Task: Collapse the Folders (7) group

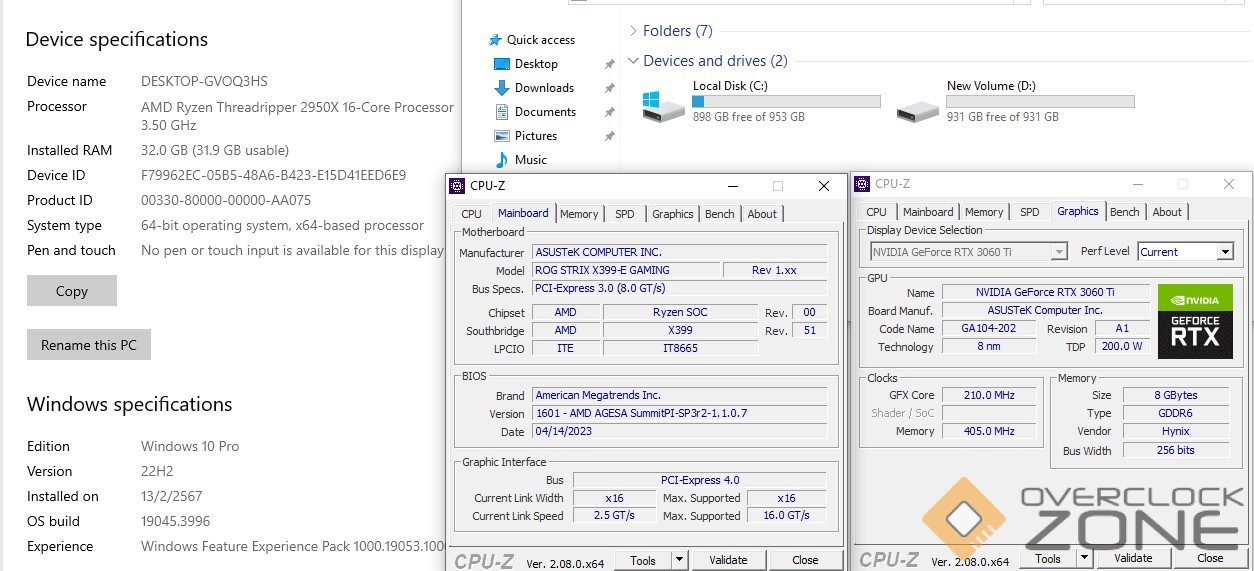Action: [633, 31]
